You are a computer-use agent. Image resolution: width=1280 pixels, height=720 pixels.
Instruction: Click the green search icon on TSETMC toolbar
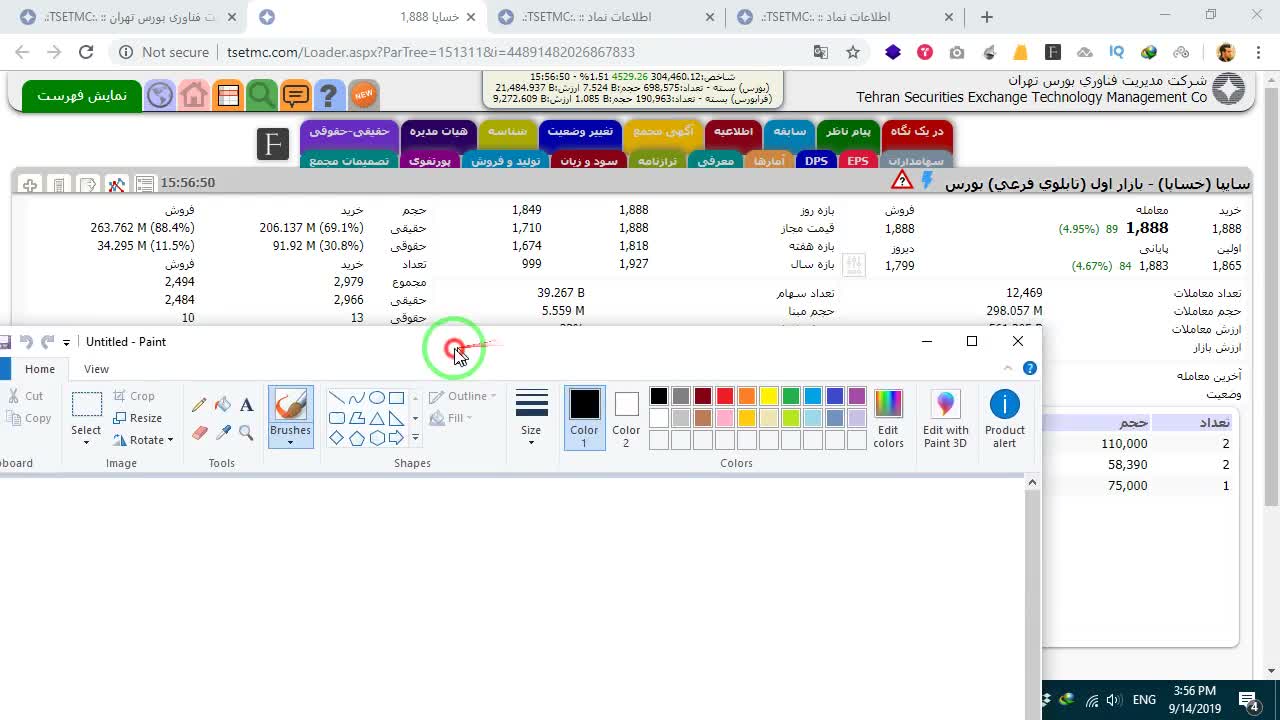click(262, 95)
